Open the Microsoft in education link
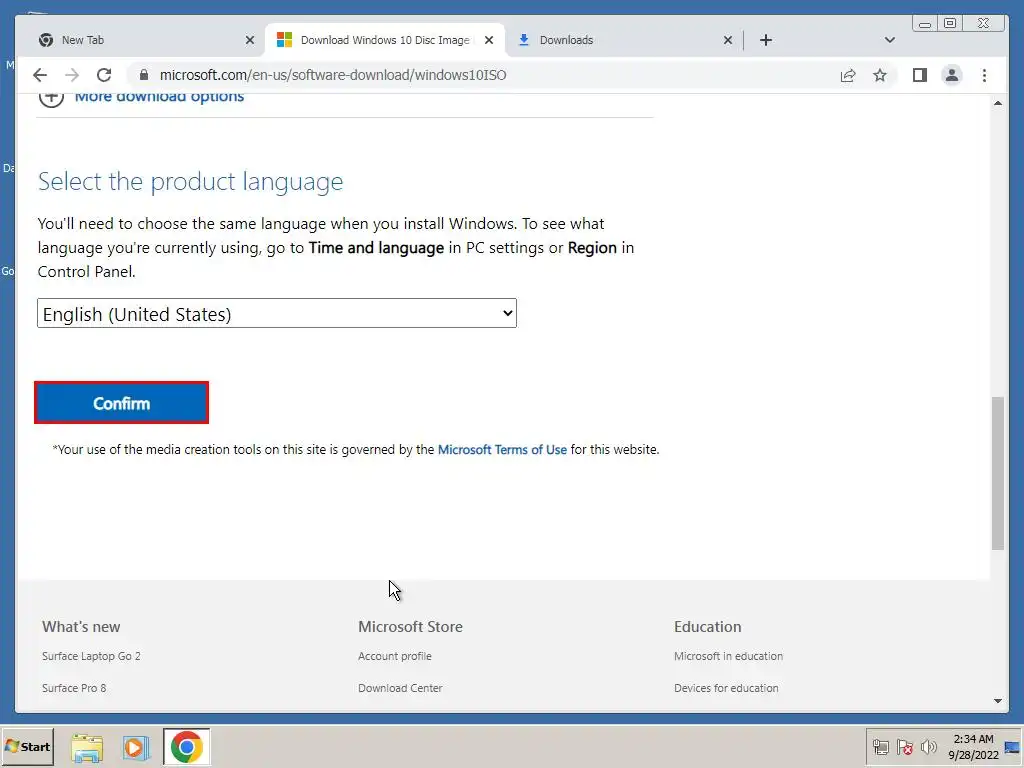 coord(728,656)
